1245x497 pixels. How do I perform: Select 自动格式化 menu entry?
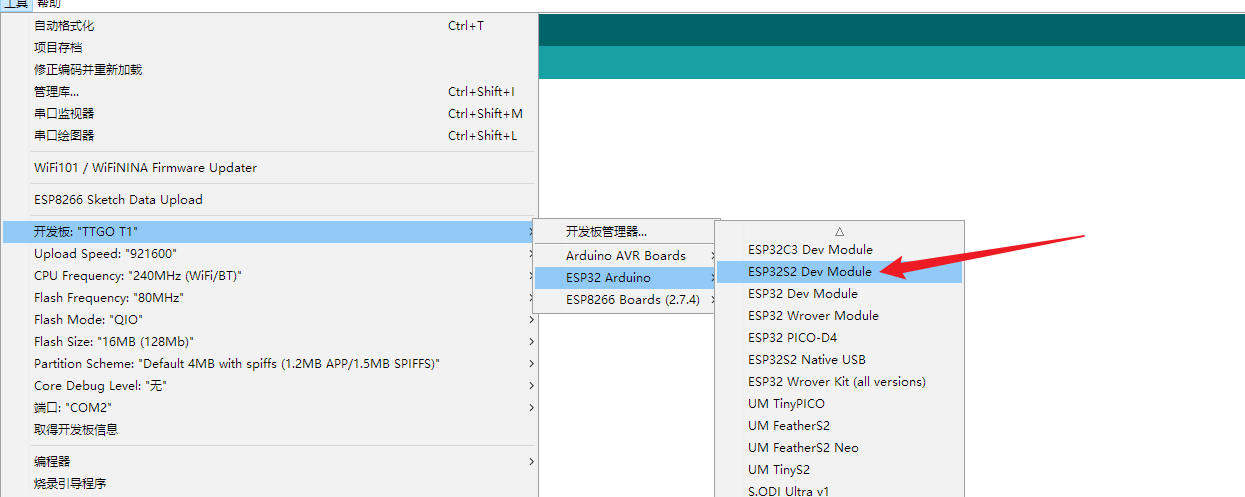click(x=269, y=26)
